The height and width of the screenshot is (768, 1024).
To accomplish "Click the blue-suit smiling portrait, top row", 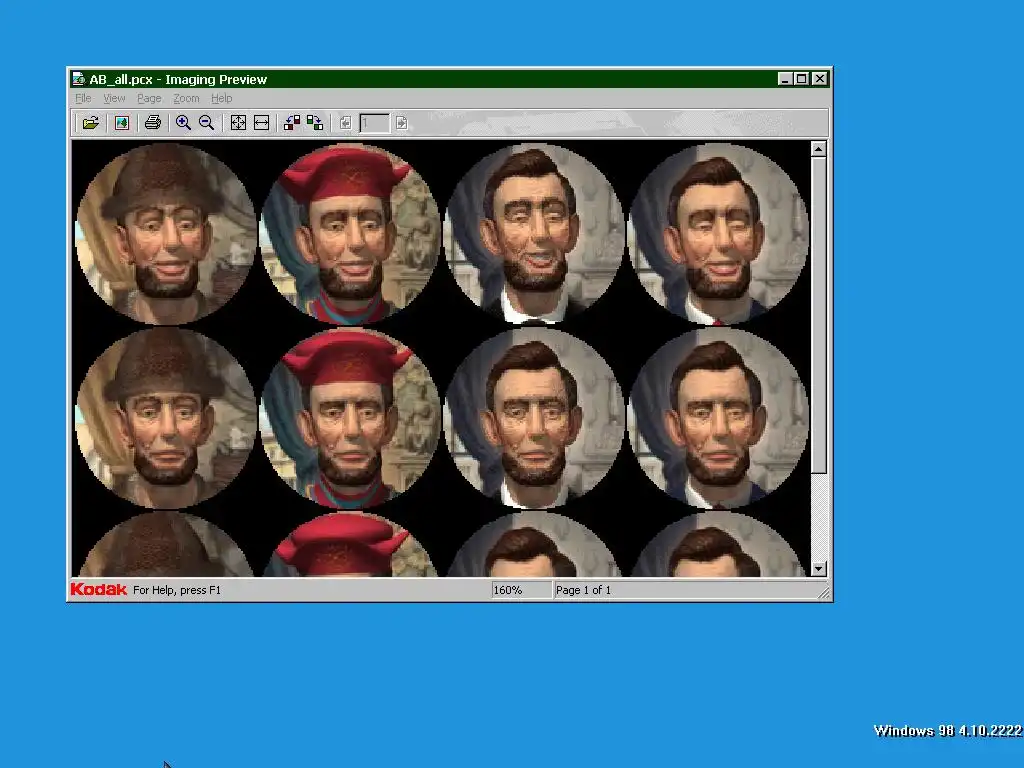I will click(x=718, y=234).
